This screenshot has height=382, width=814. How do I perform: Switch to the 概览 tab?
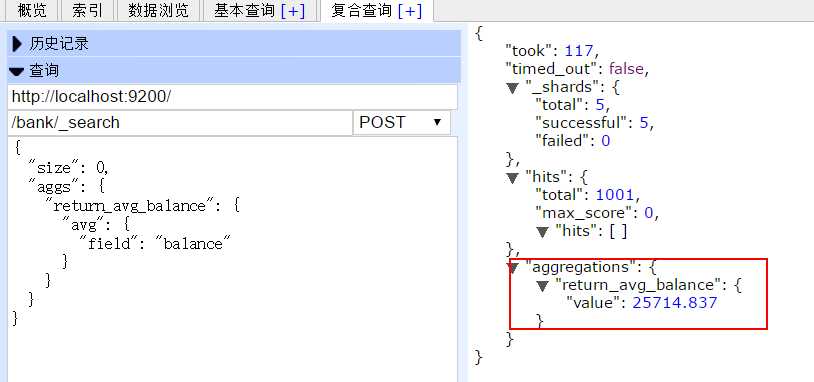coord(32,10)
